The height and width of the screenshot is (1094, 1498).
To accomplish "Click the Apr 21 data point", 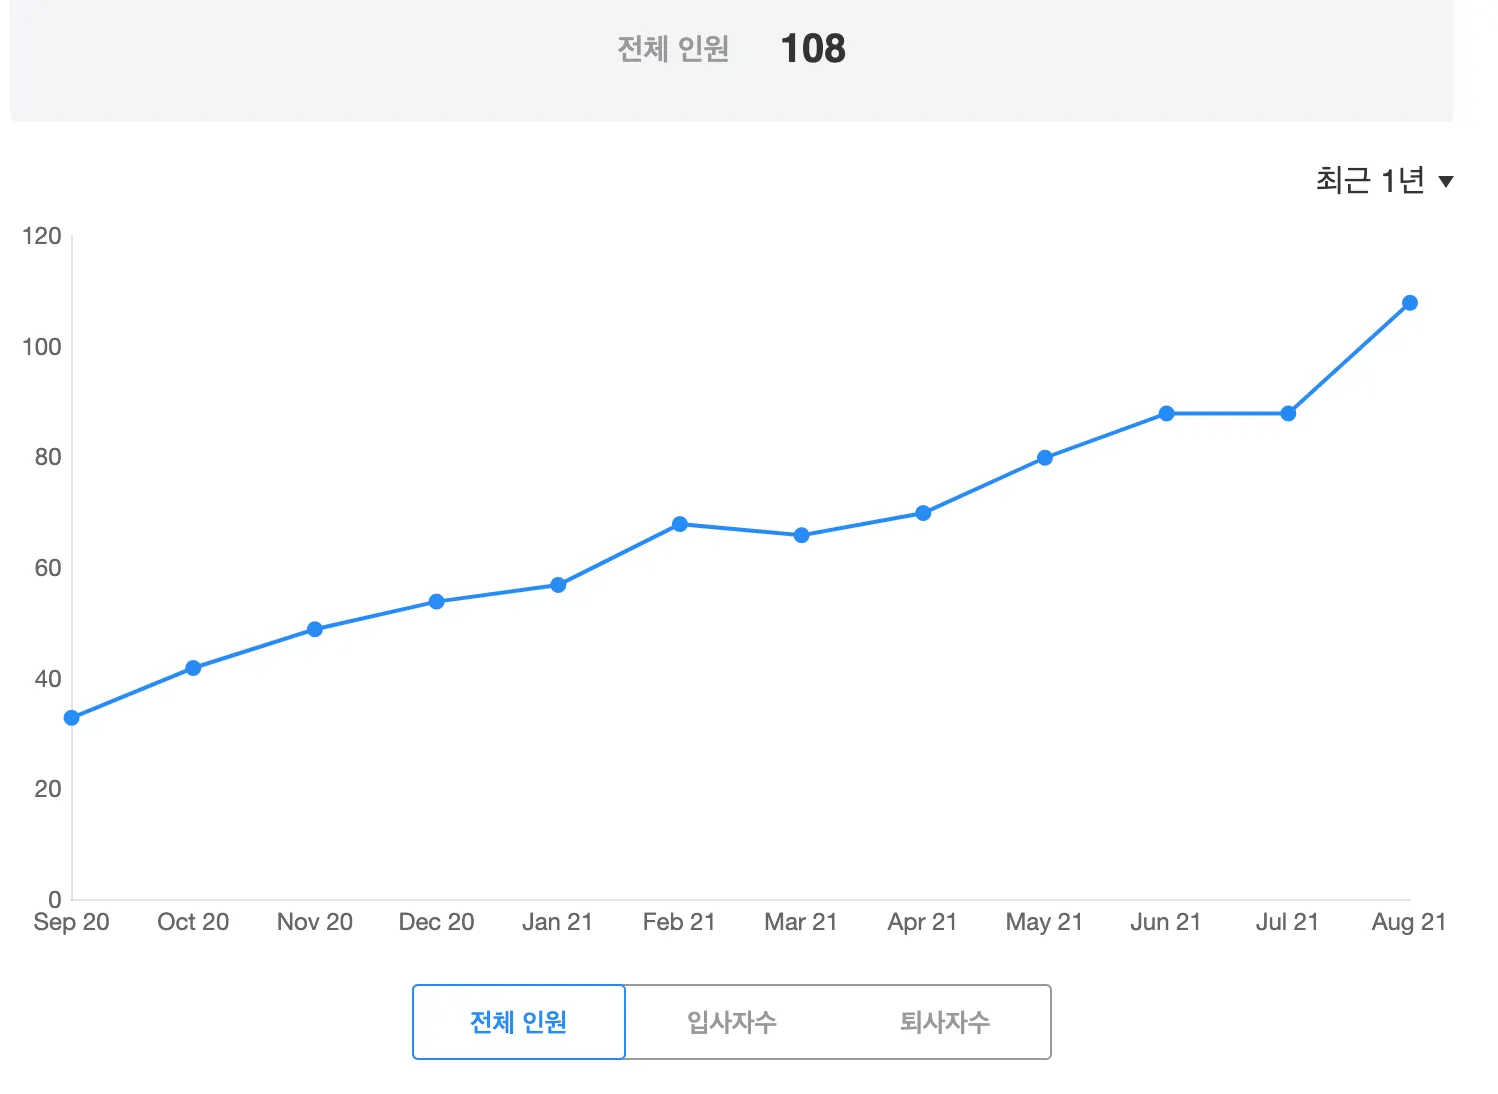I will pyautogui.click(x=923, y=513).
